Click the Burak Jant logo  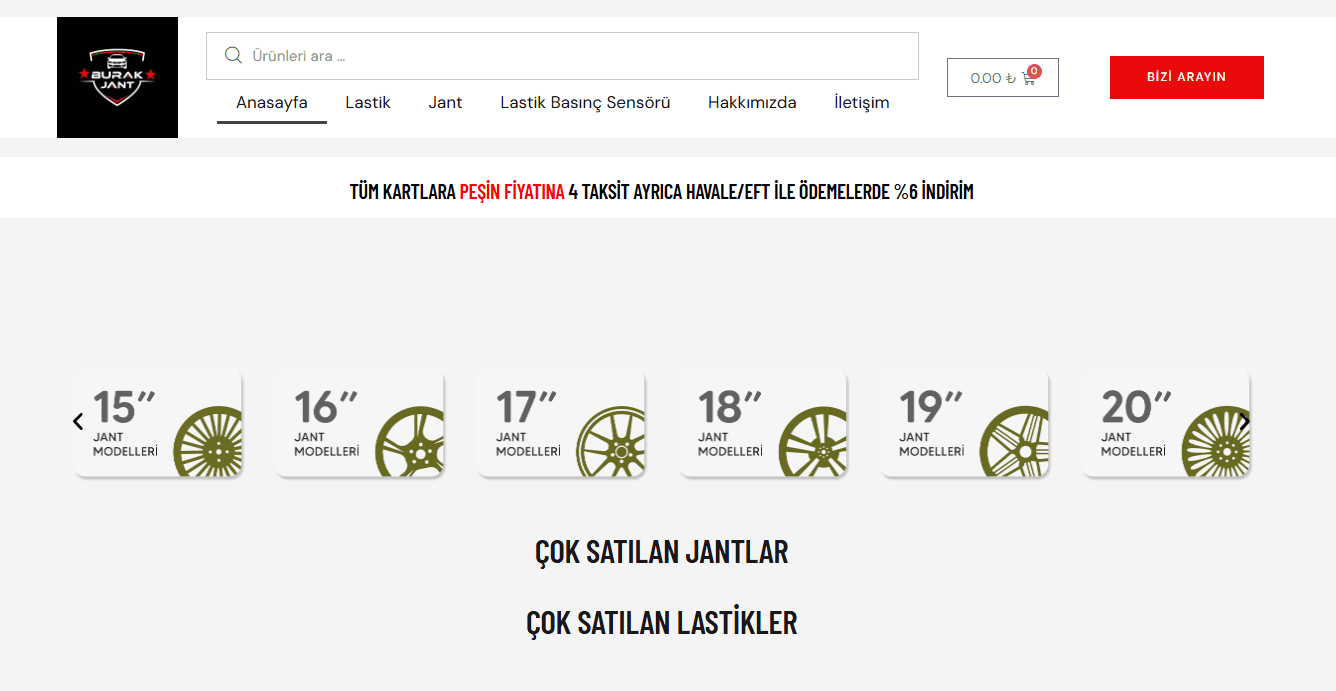tap(117, 77)
